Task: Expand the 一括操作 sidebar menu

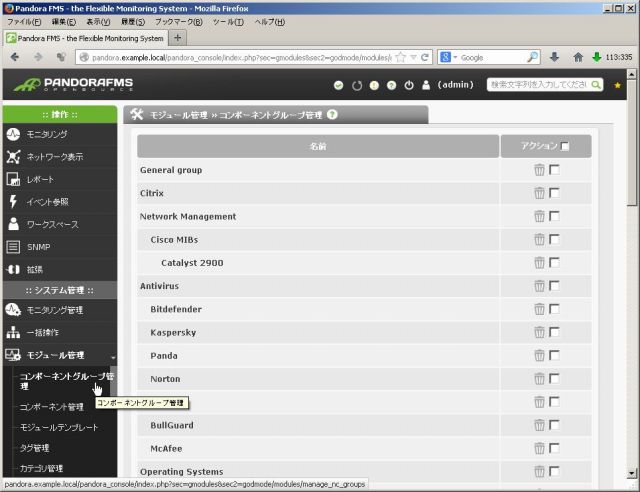Action: pyautogui.click(x=60, y=333)
